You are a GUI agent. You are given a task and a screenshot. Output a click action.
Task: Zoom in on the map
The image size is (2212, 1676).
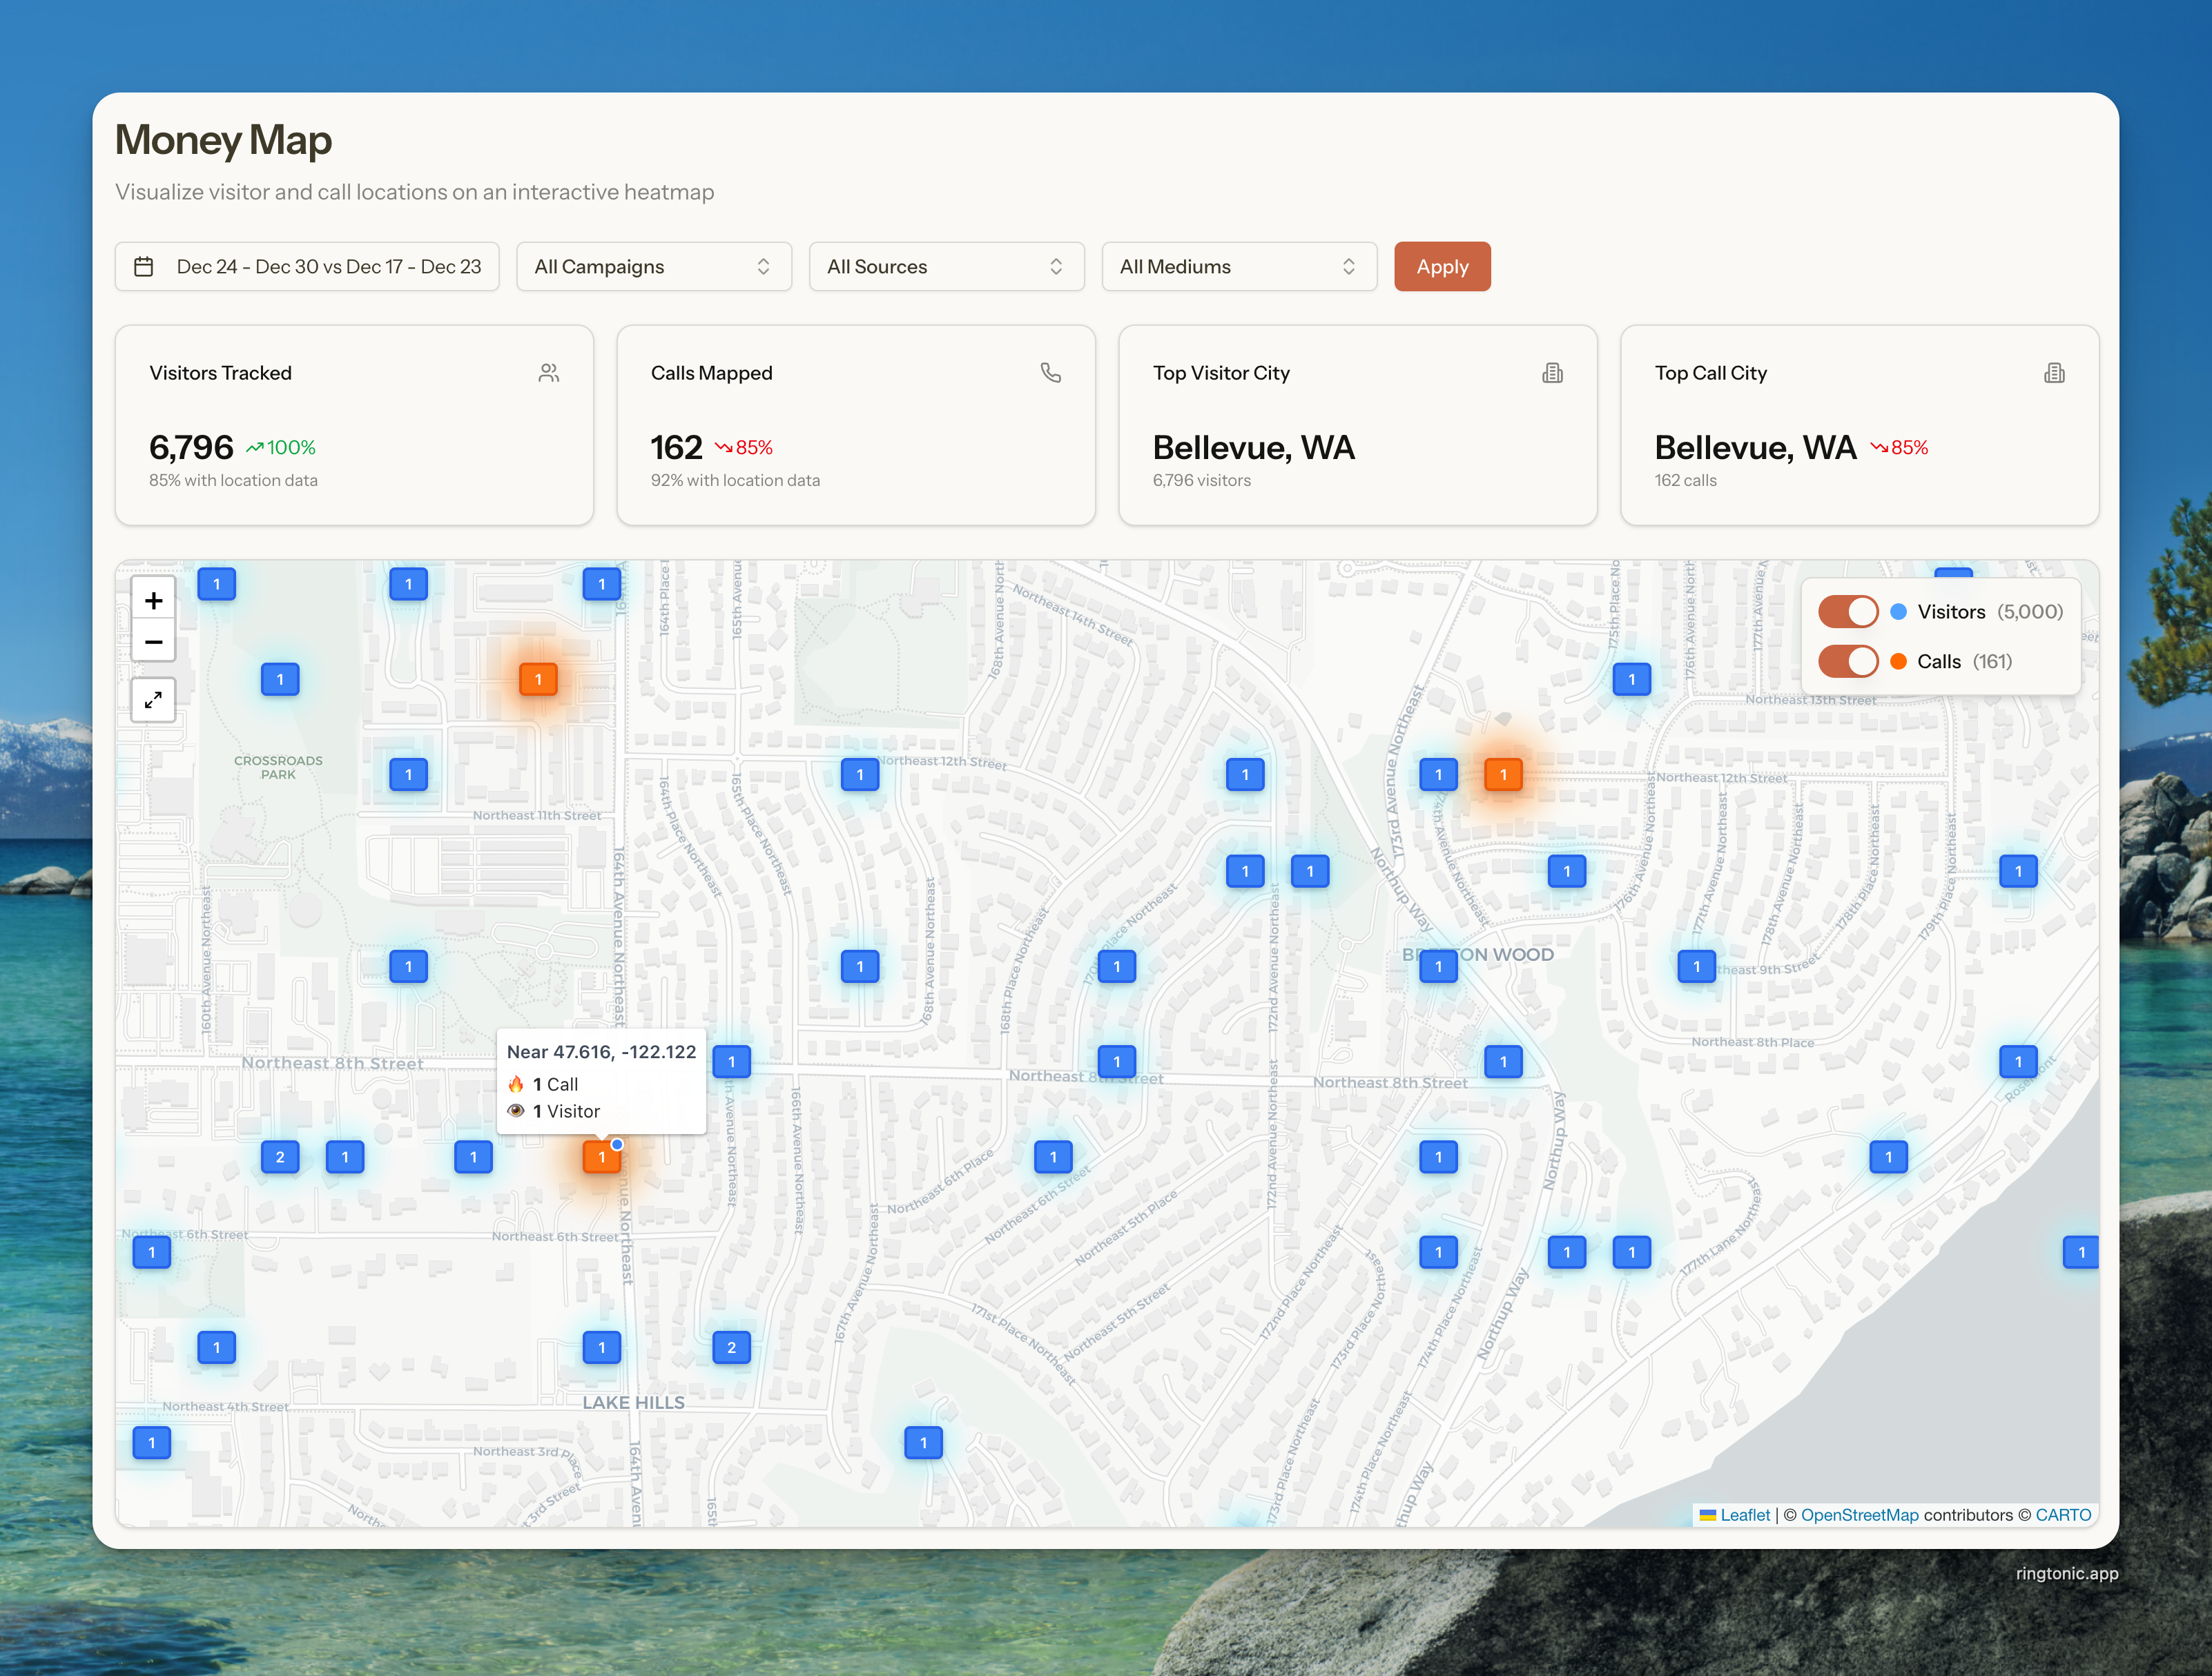click(x=153, y=600)
